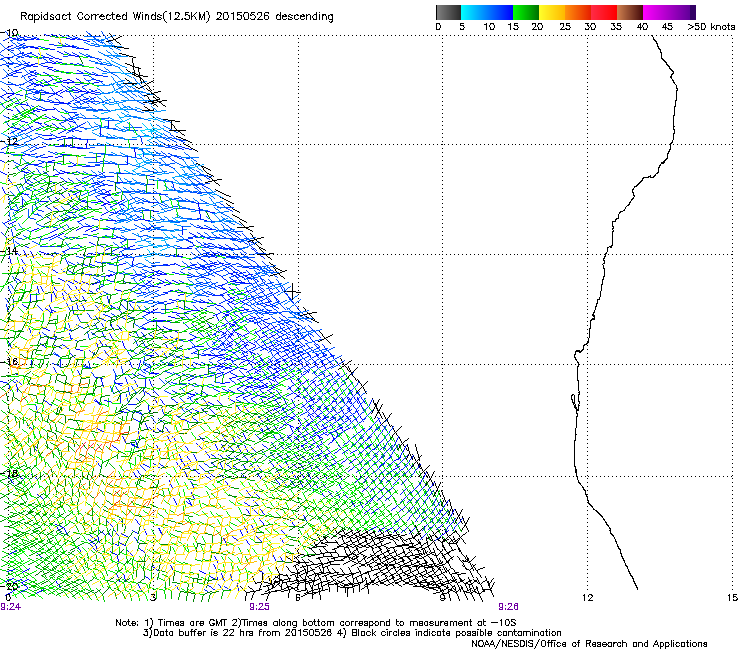The image size is (740, 650).
Task: Click the 'Rapidscat Corrected Winds' title text
Action: tap(177, 16)
